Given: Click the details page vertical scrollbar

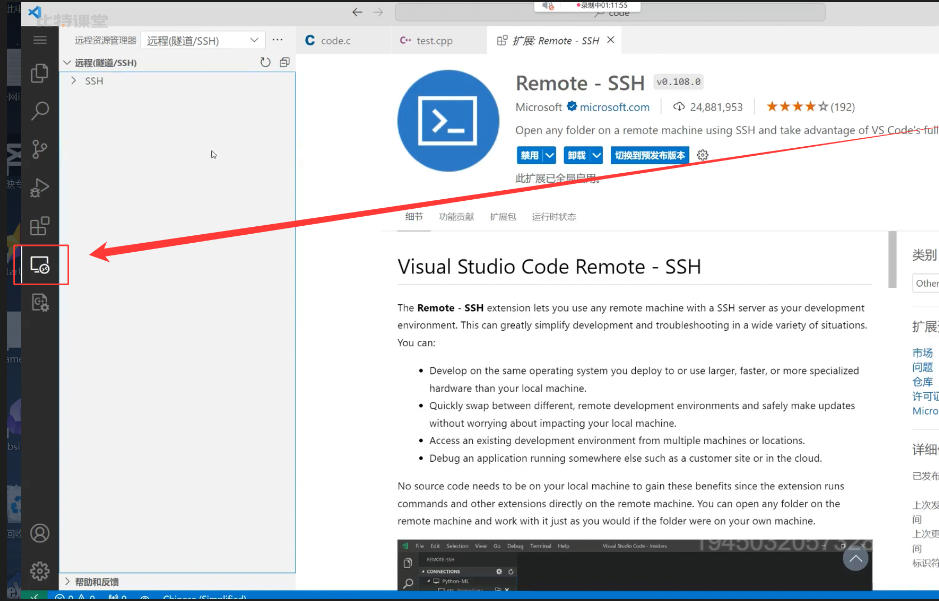Looking at the screenshot, I should tap(892, 259).
